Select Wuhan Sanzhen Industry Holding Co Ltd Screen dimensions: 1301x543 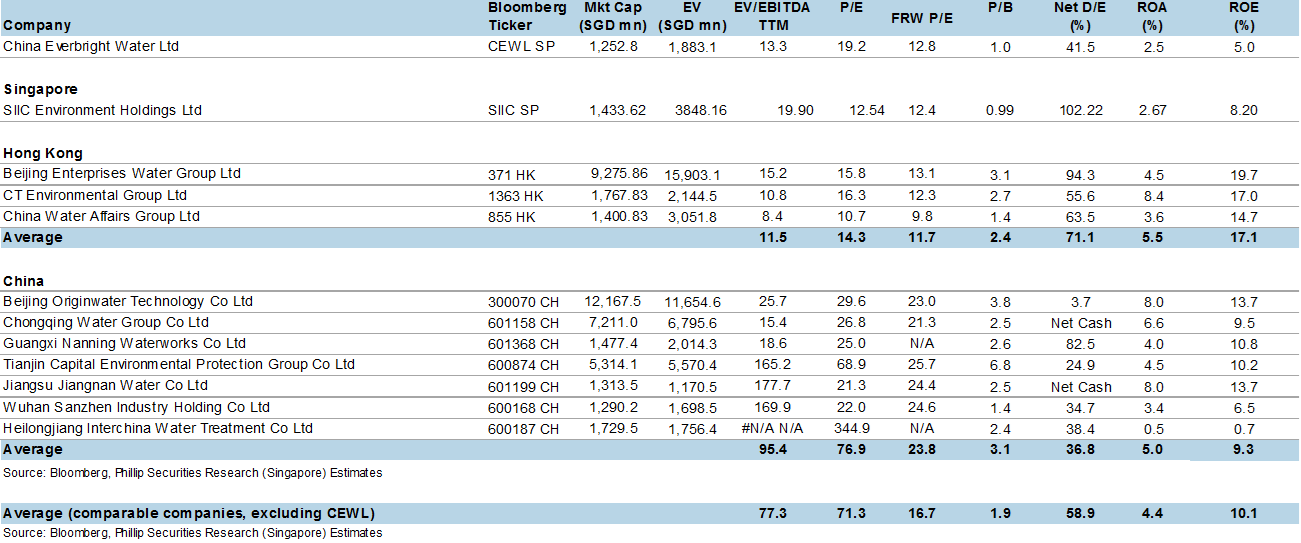(137, 407)
